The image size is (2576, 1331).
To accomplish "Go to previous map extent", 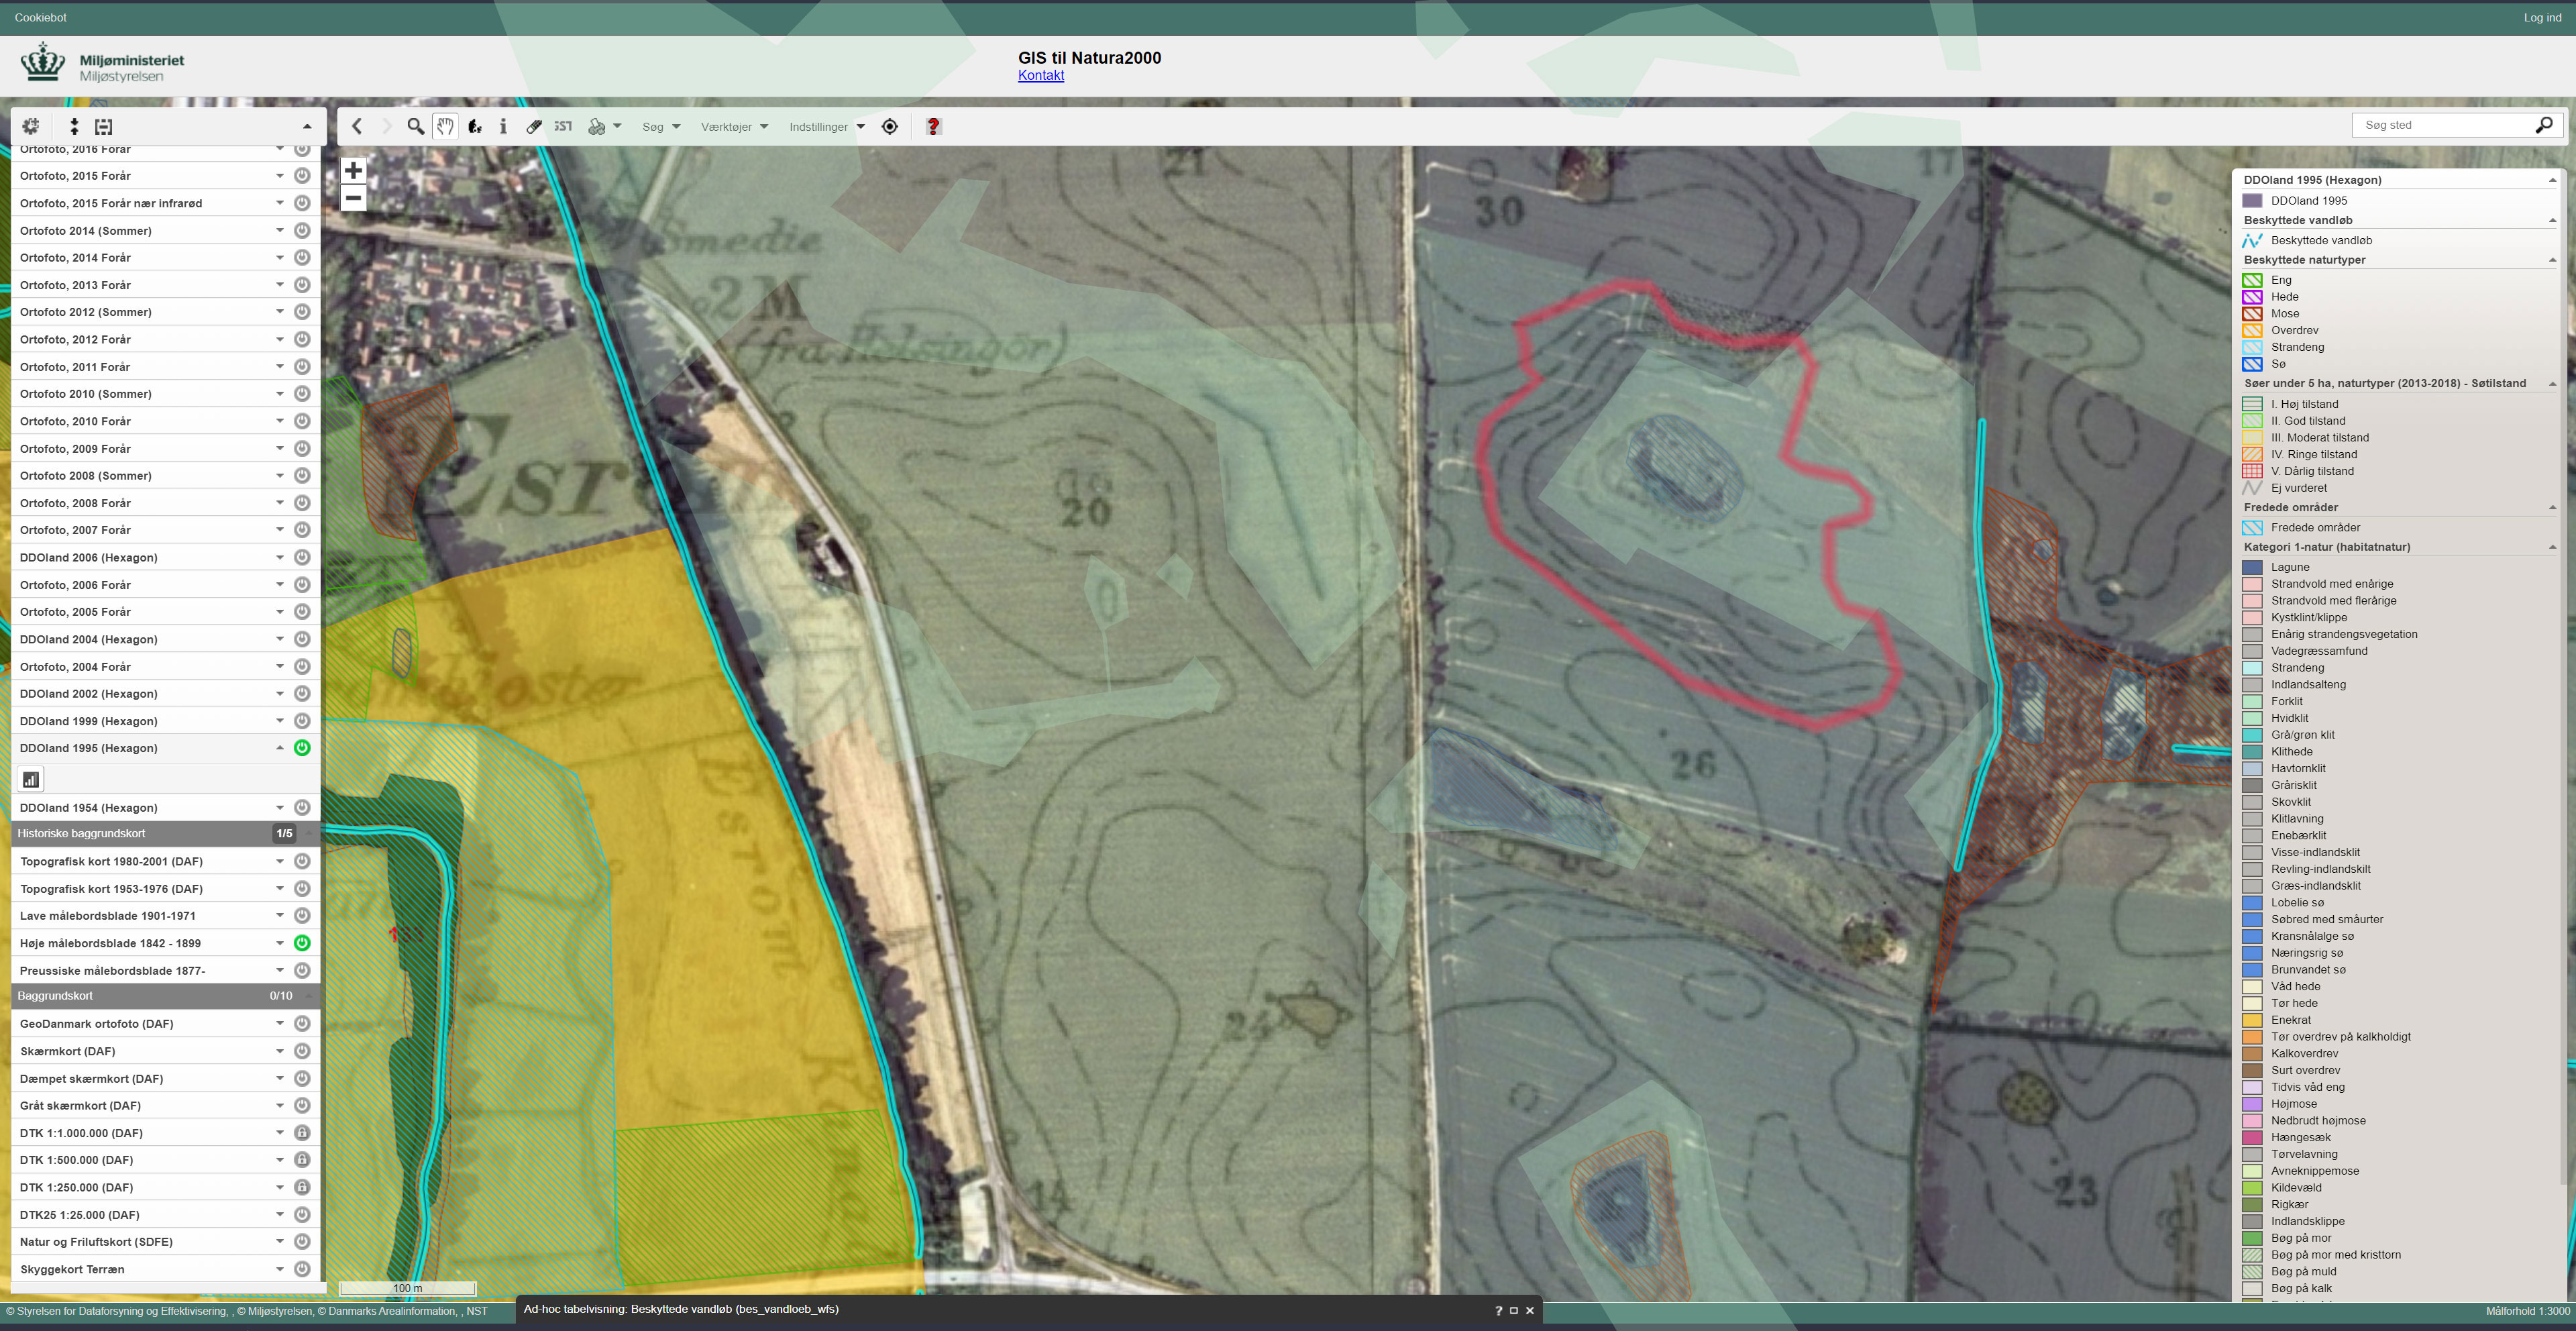I will click(357, 126).
